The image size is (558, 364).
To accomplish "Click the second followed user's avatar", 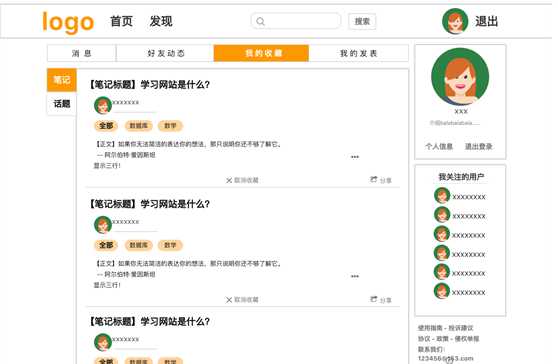I will 442,215.
